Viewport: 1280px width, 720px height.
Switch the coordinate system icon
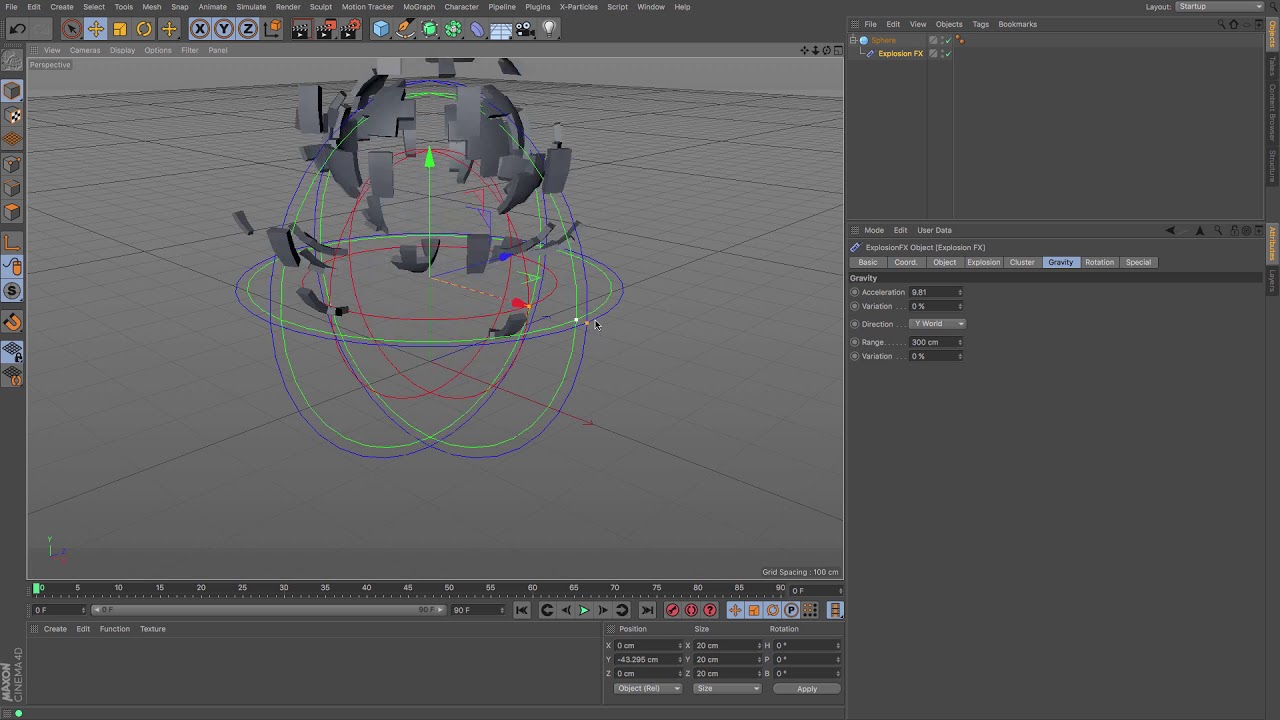click(272, 29)
